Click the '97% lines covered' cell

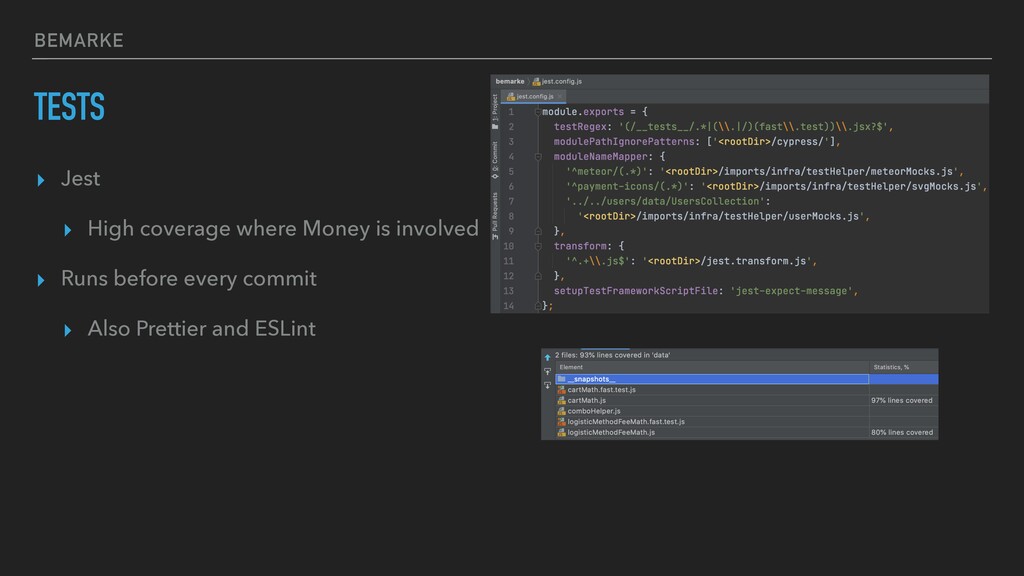902,400
